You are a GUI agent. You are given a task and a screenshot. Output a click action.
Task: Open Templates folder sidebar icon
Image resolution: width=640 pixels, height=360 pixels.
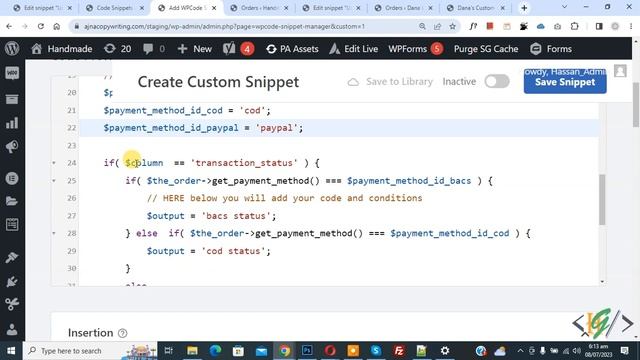point(12,201)
